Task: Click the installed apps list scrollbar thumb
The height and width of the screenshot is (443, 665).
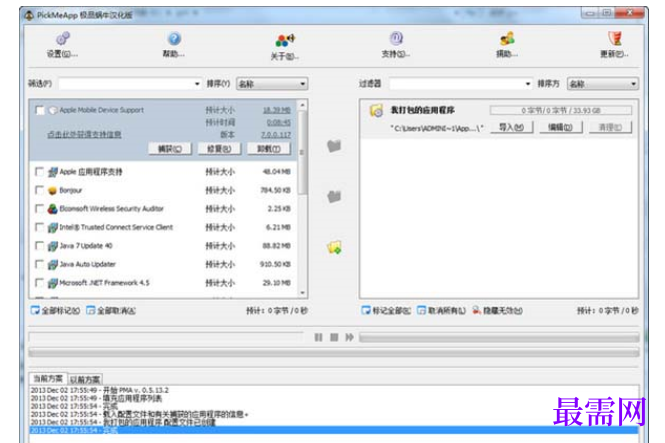Action: click(x=302, y=153)
